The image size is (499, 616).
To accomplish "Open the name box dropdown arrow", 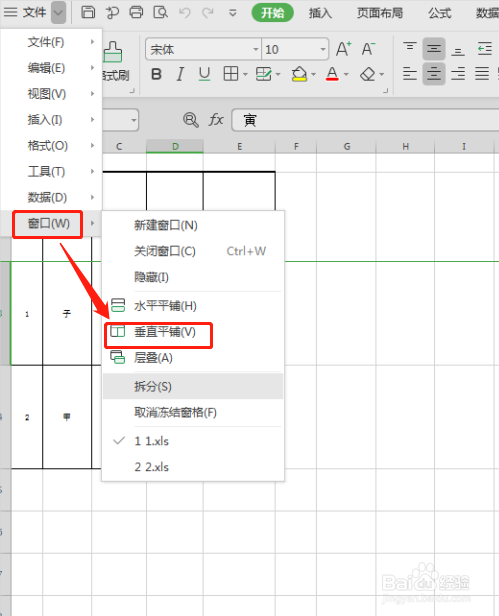I will tap(134, 120).
